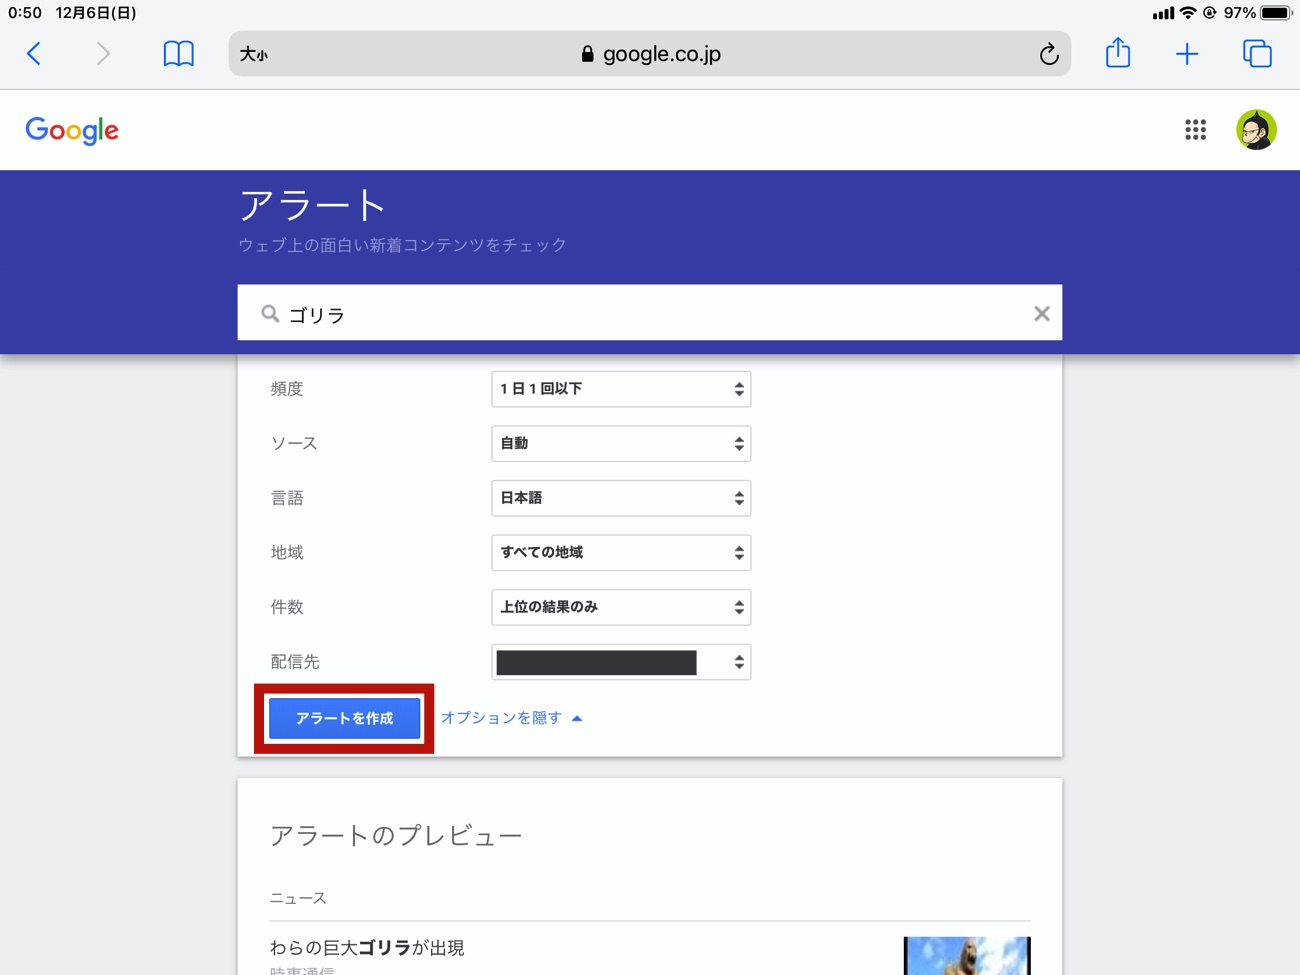Click the 頻度 label
The width and height of the screenshot is (1300, 975).
click(287, 389)
